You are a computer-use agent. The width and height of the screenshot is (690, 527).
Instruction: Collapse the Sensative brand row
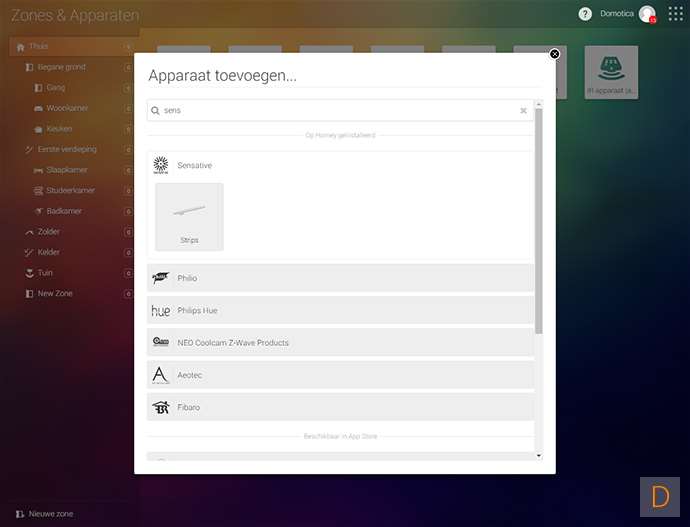[340, 165]
